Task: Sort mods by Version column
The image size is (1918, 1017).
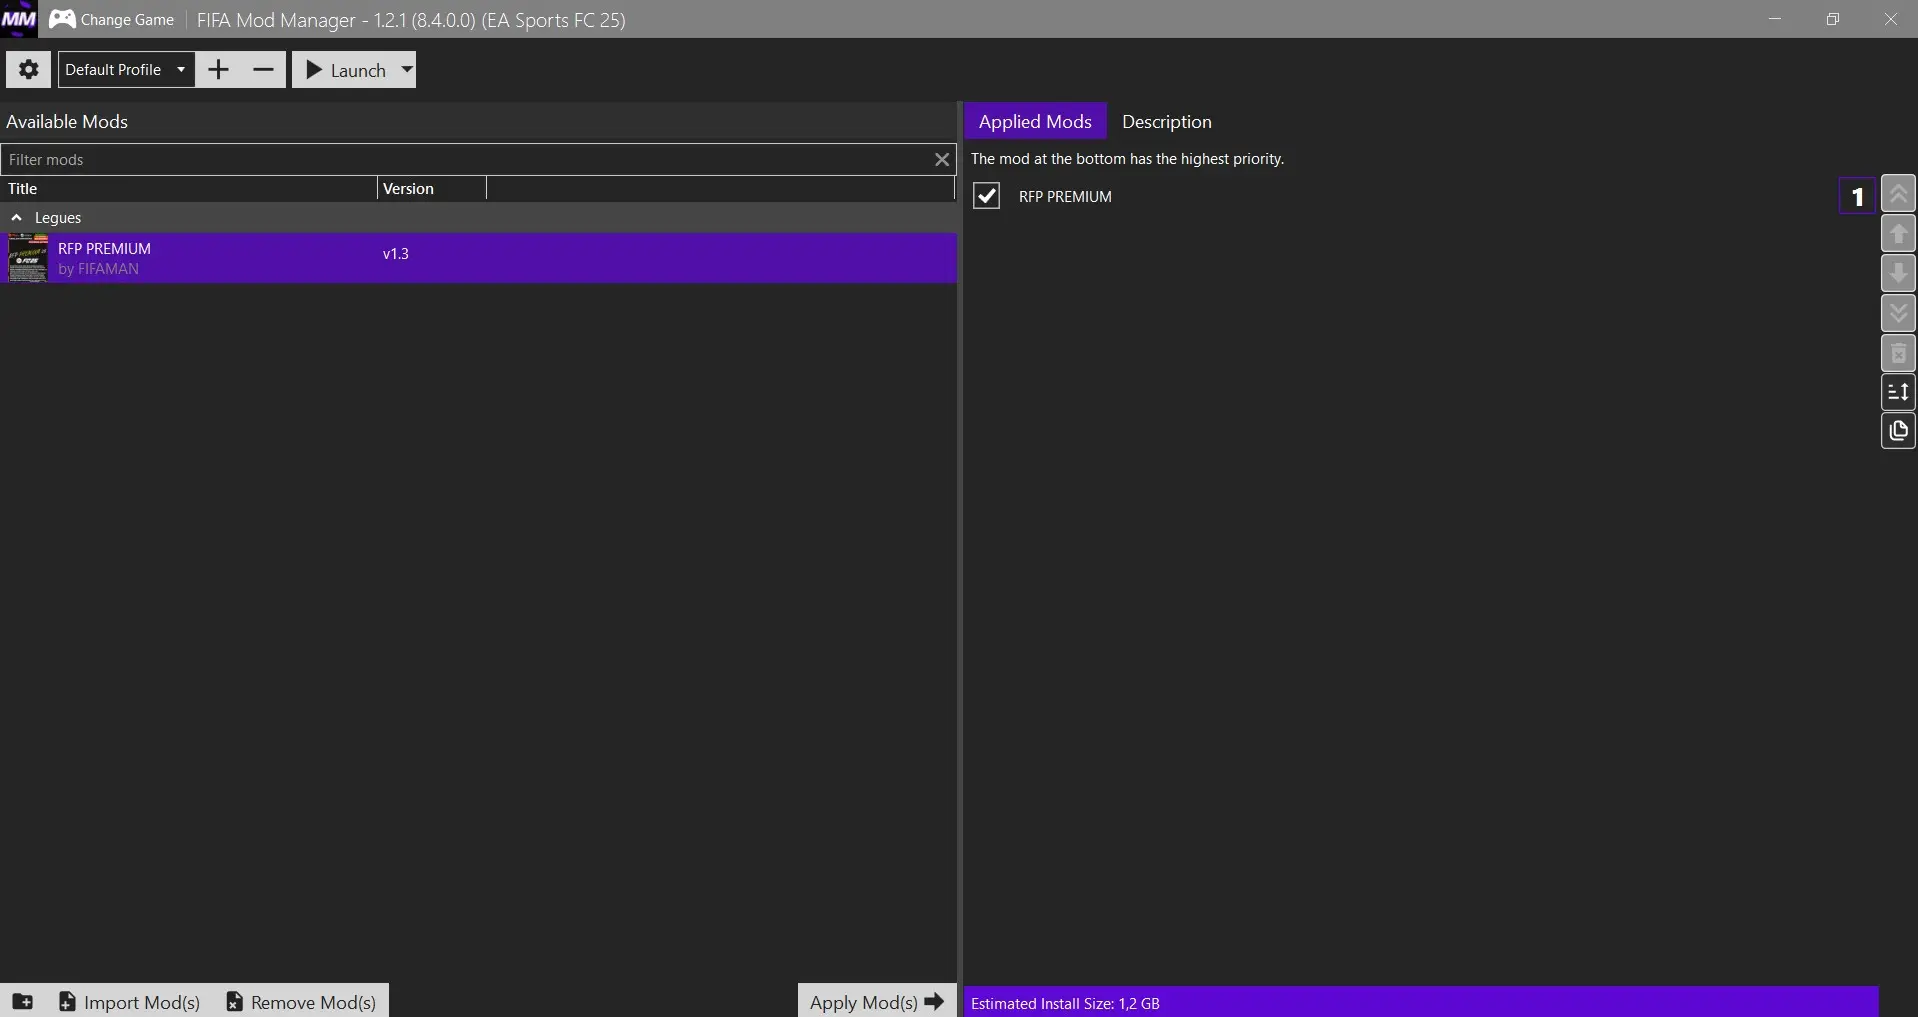Action: coord(432,189)
